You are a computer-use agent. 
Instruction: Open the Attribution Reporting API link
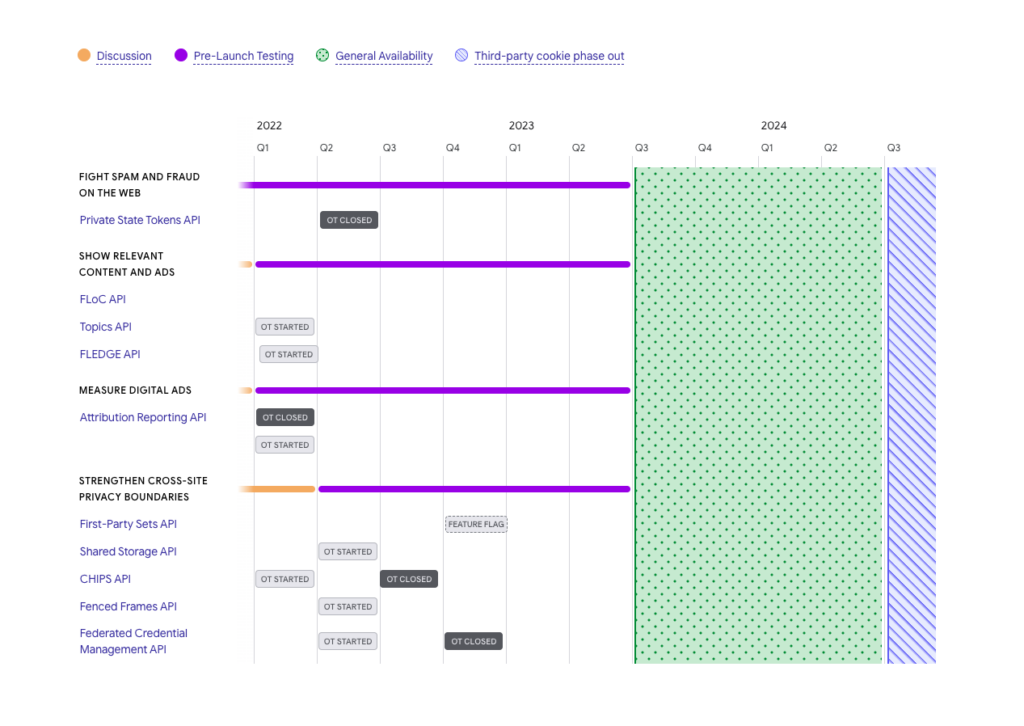(x=143, y=417)
